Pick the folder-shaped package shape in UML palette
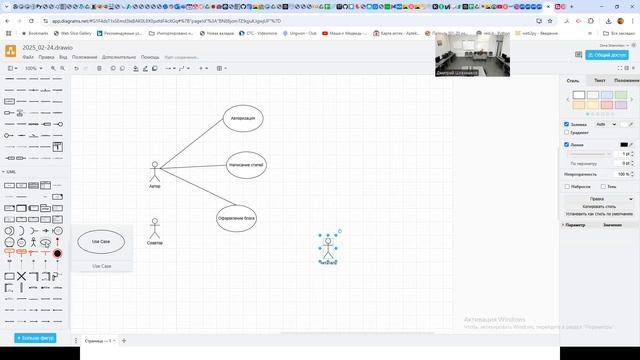 tap(45, 208)
